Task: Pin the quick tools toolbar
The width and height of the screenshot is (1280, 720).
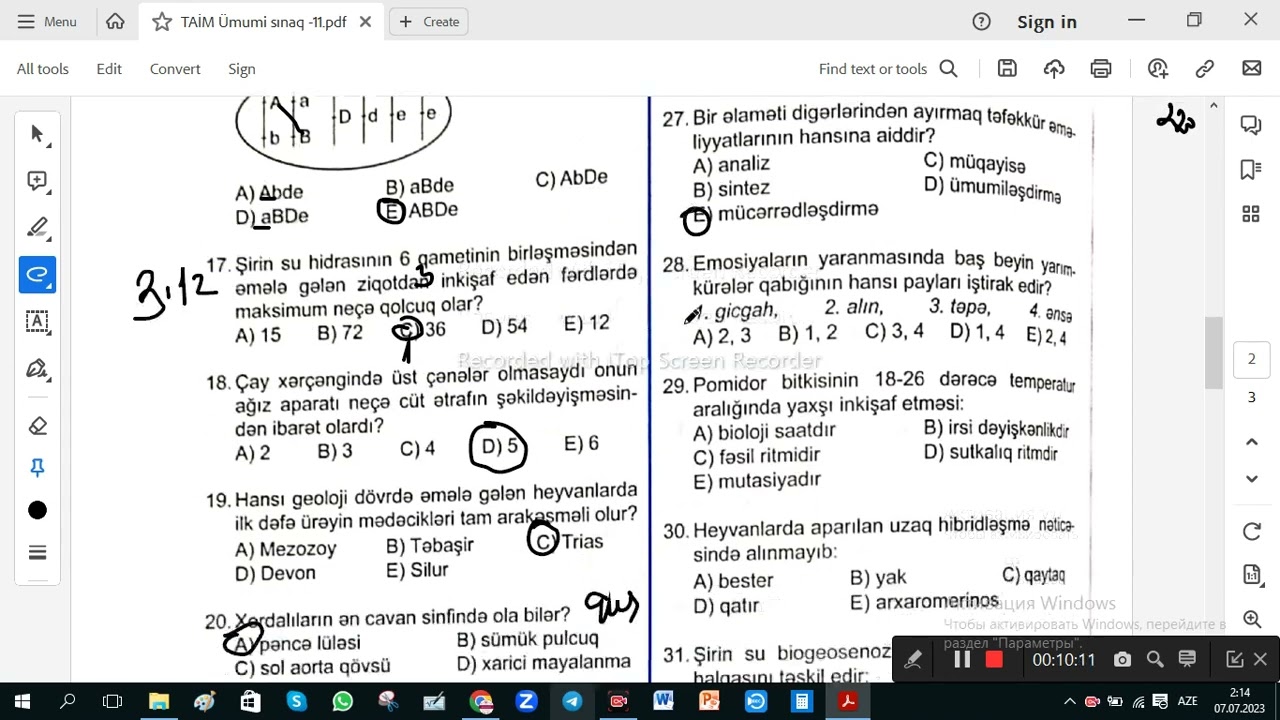Action: [37, 468]
